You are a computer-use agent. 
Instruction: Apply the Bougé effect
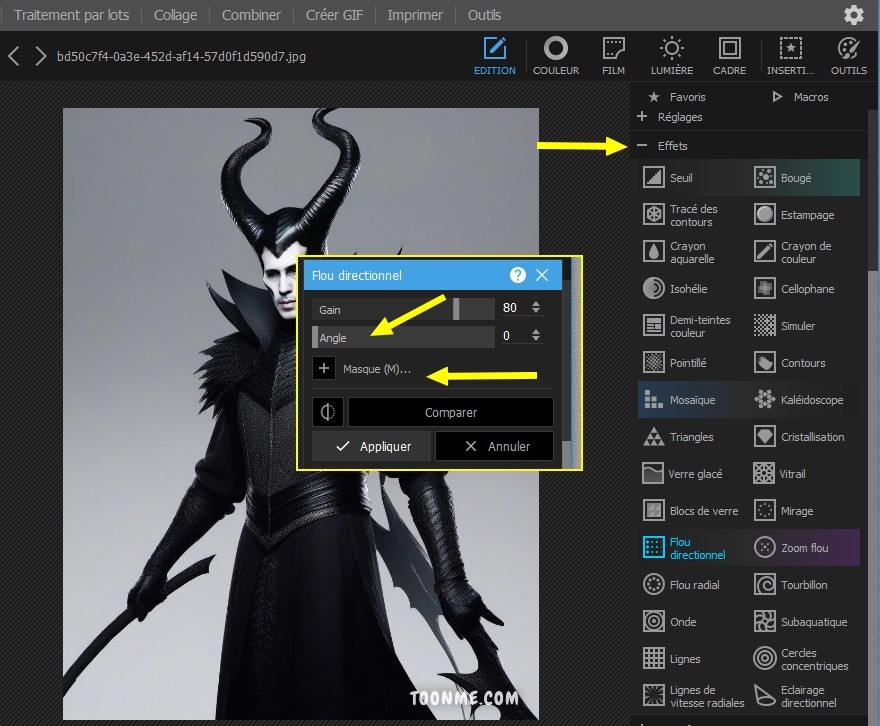(x=783, y=178)
